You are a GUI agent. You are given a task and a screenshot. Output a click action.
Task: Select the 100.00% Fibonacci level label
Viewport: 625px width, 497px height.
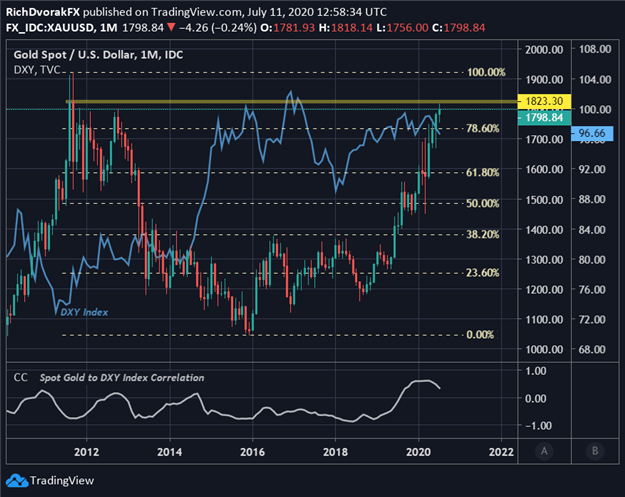pyautogui.click(x=486, y=72)
